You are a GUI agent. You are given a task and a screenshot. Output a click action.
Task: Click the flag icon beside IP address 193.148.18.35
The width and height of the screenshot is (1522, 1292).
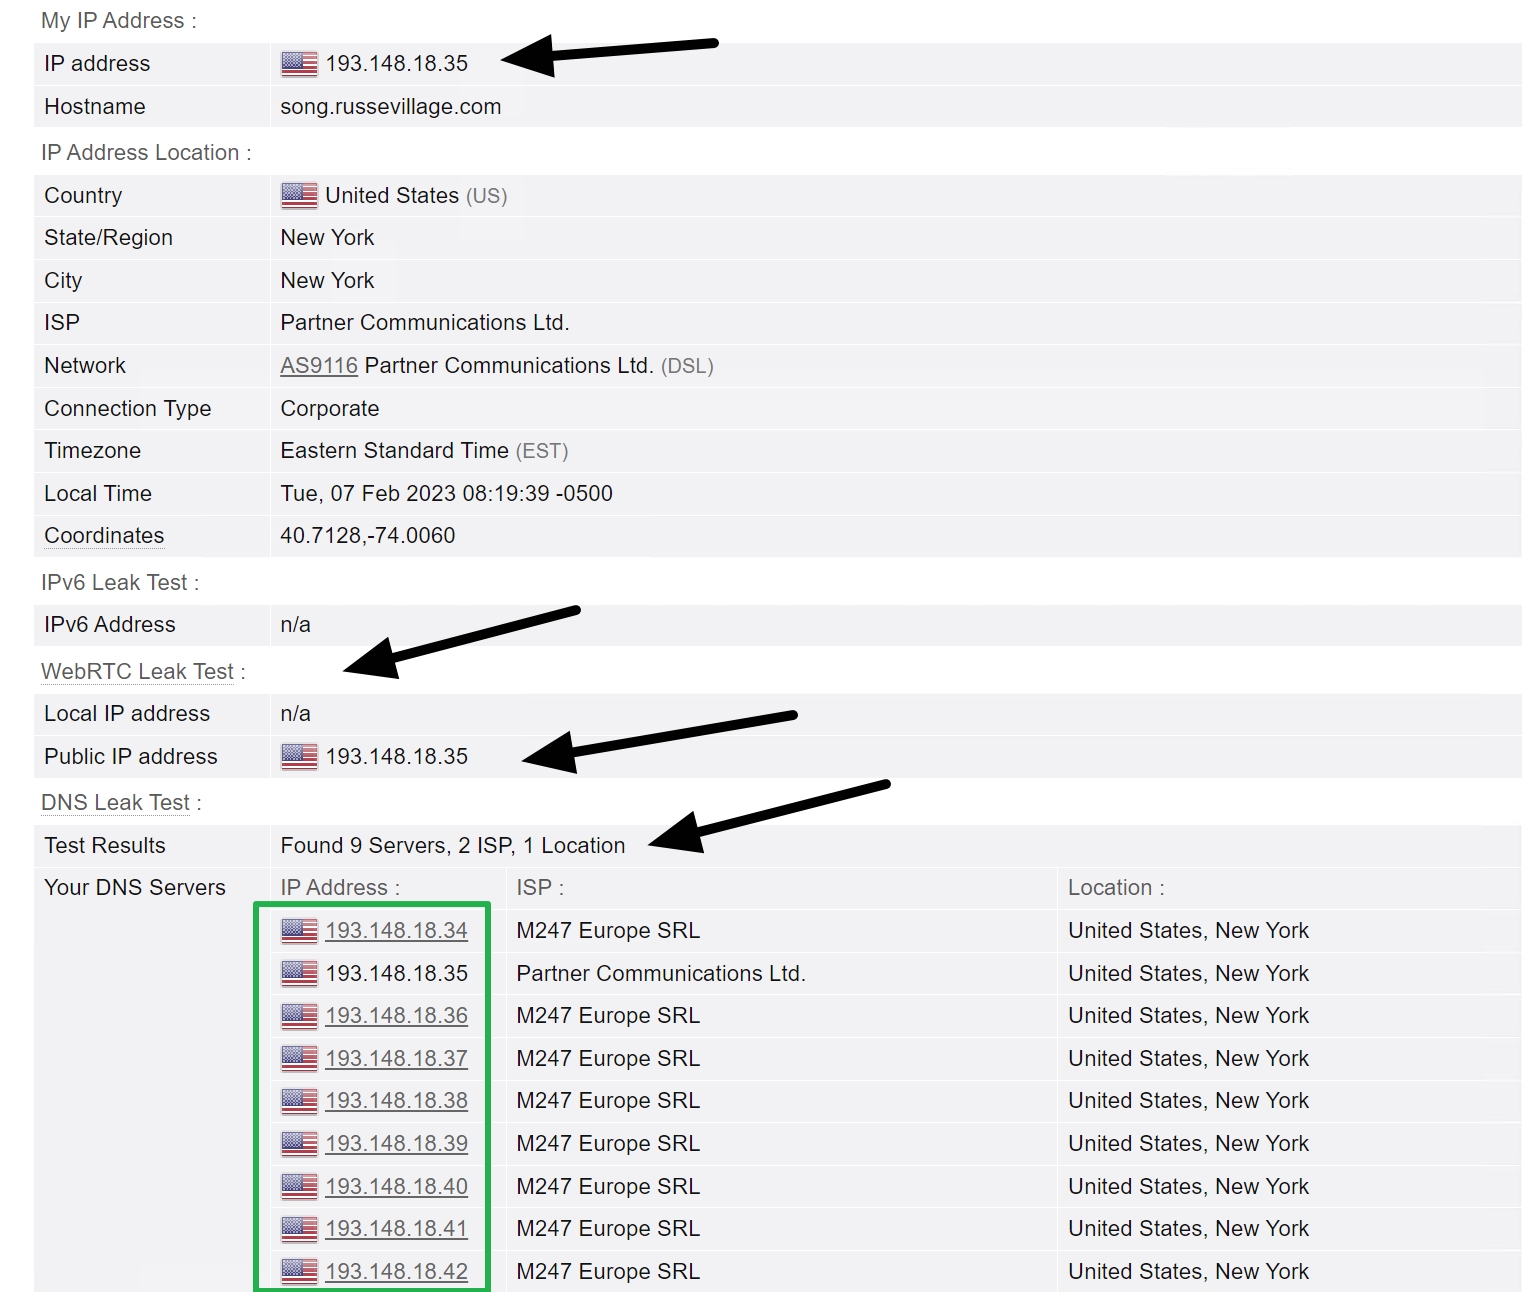297,63
